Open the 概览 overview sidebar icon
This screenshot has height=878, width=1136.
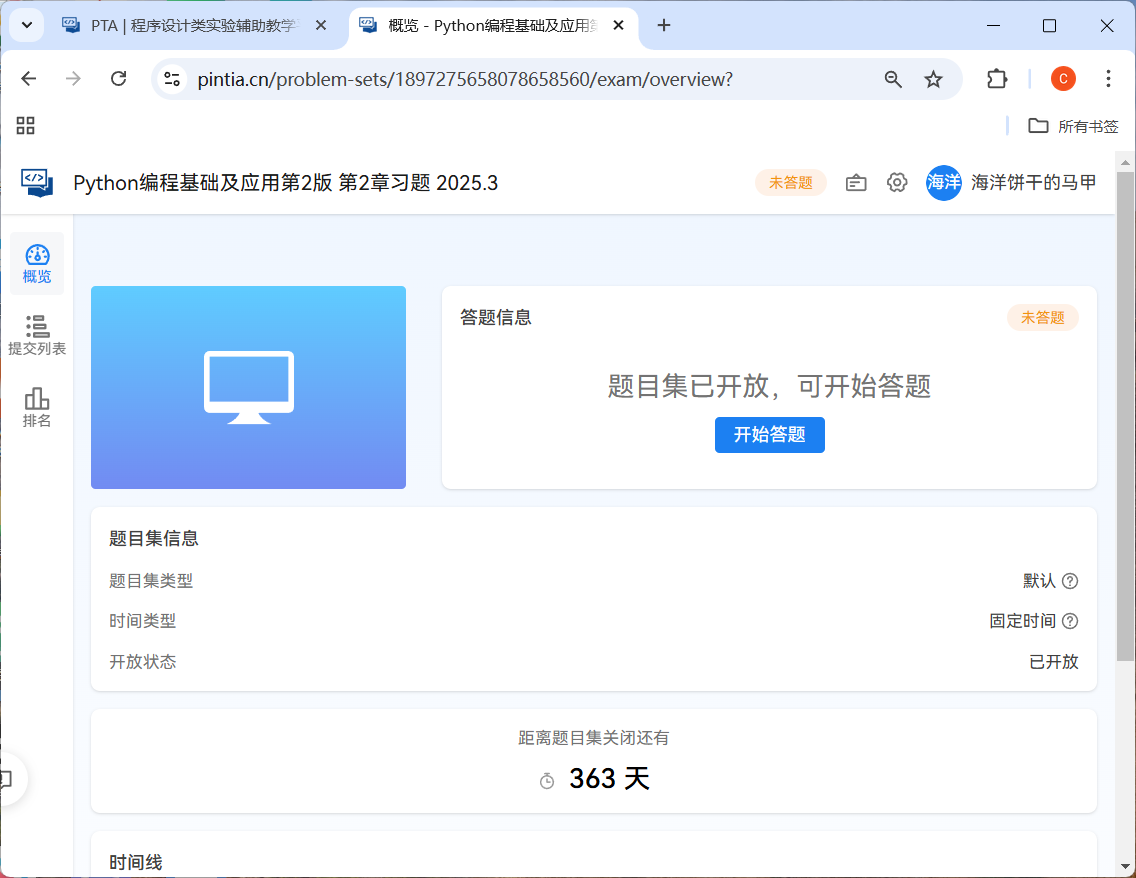pyautogui.click(x=37, y=264)
